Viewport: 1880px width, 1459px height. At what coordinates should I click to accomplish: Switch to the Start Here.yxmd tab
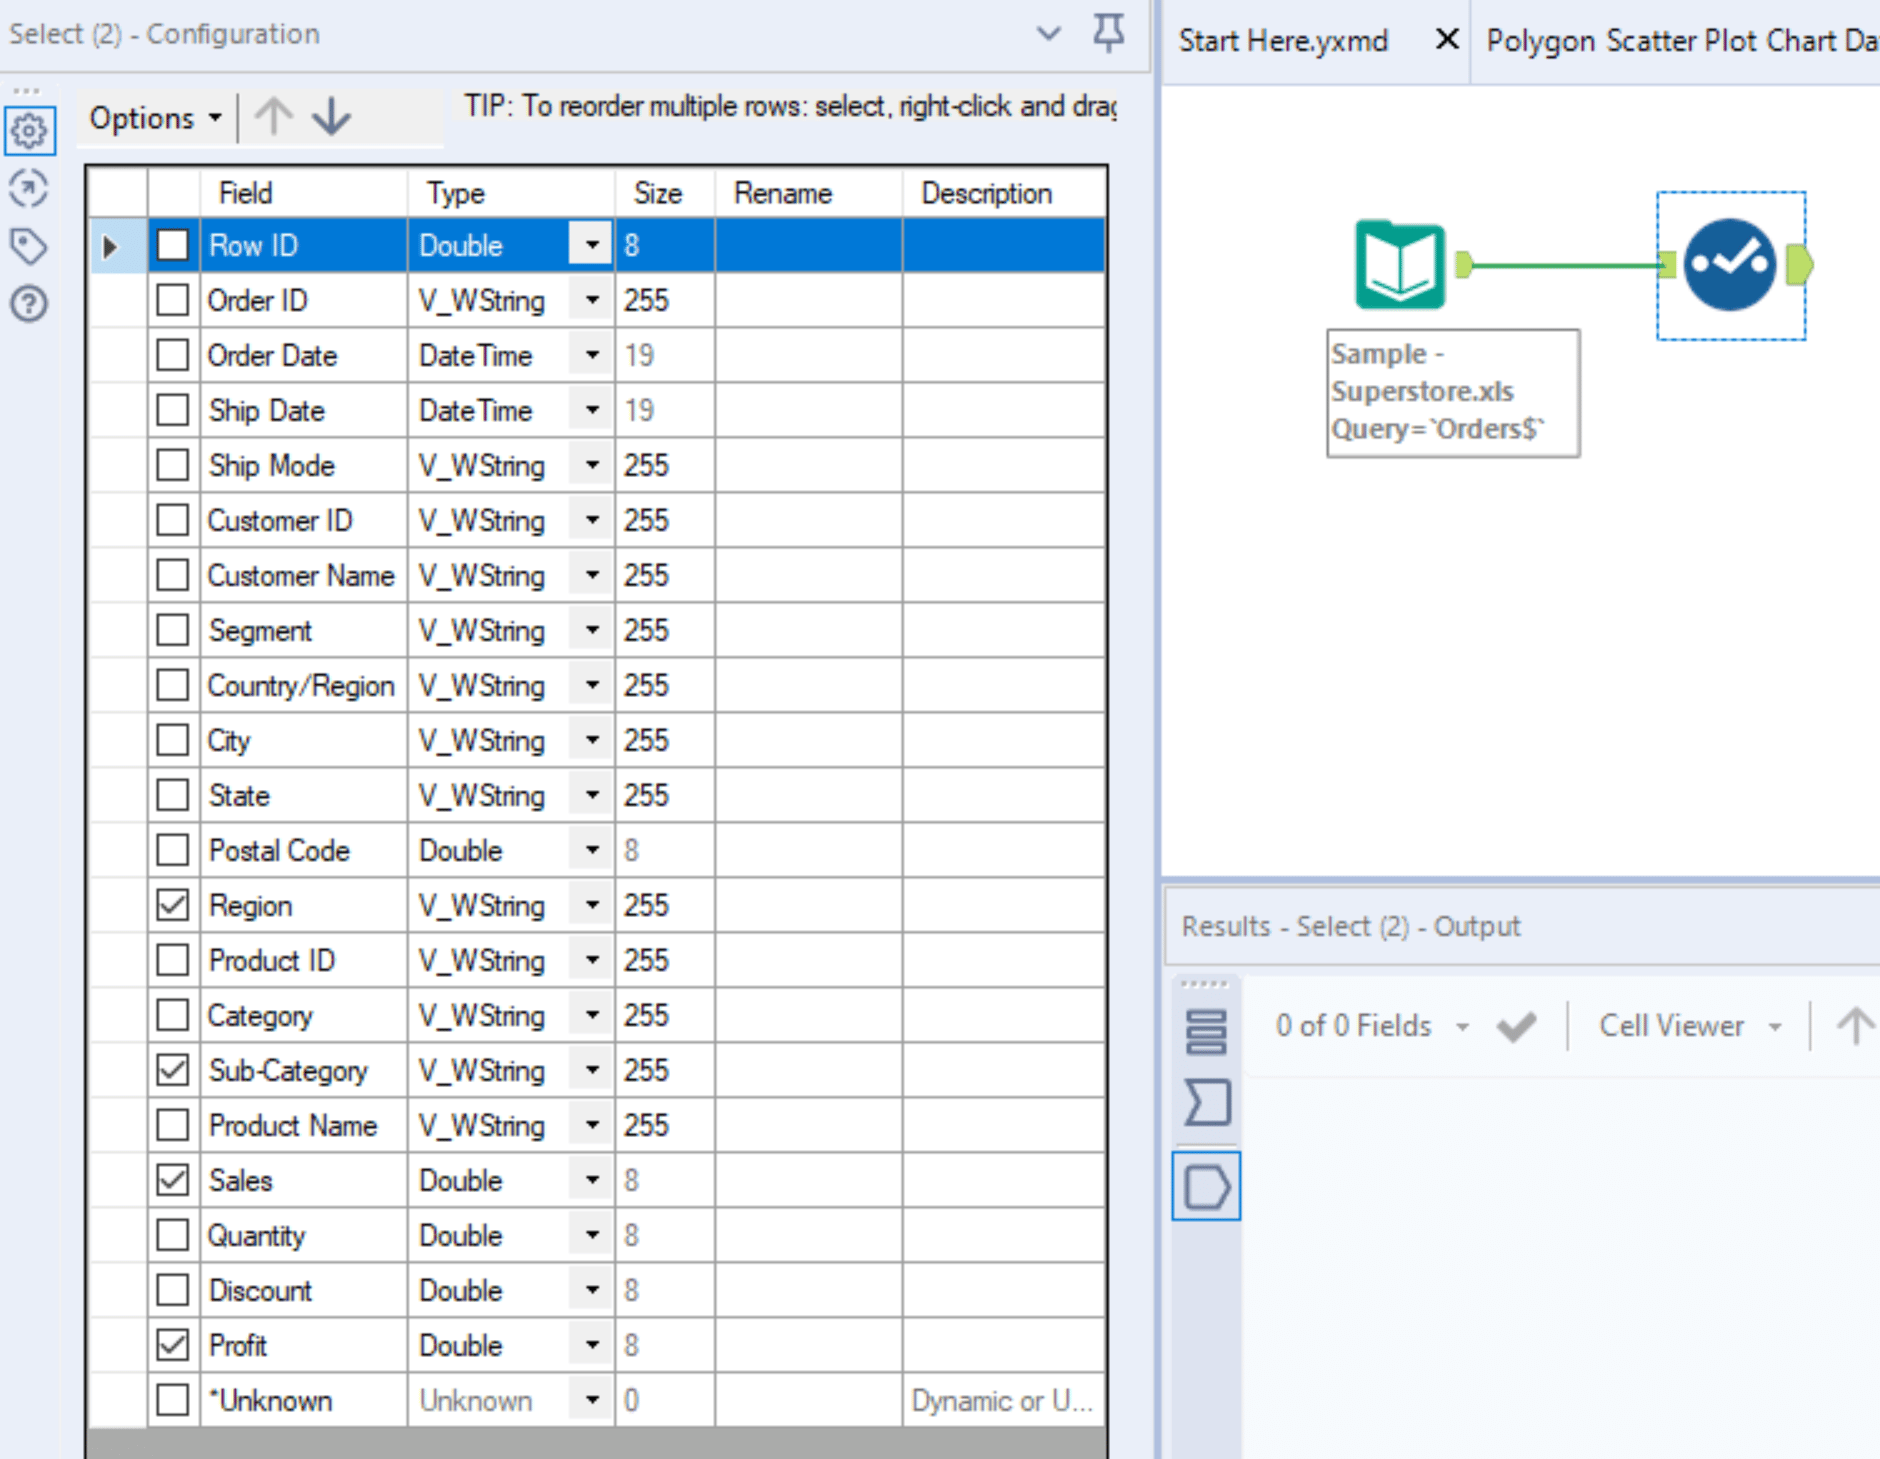1283,40
